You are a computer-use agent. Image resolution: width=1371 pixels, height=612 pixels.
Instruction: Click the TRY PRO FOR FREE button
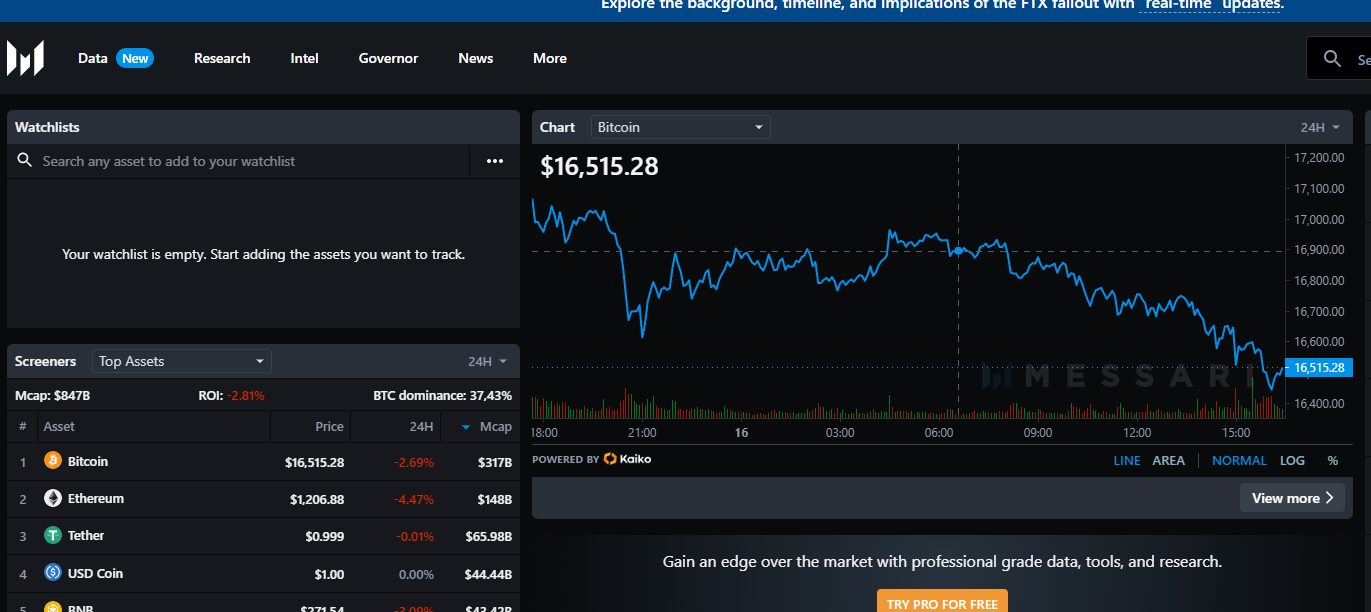point(942,603)
